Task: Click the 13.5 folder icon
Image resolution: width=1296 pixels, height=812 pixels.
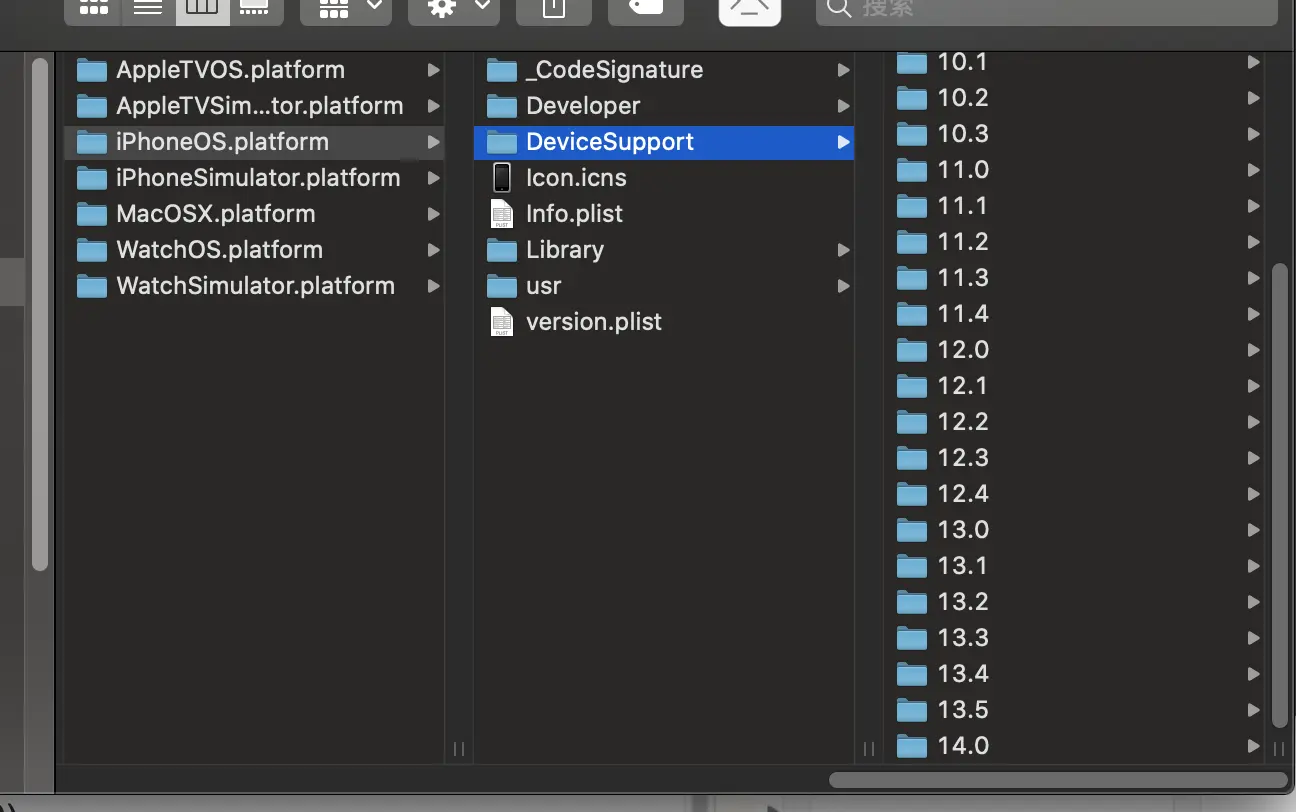Action: tap(912, 710)
